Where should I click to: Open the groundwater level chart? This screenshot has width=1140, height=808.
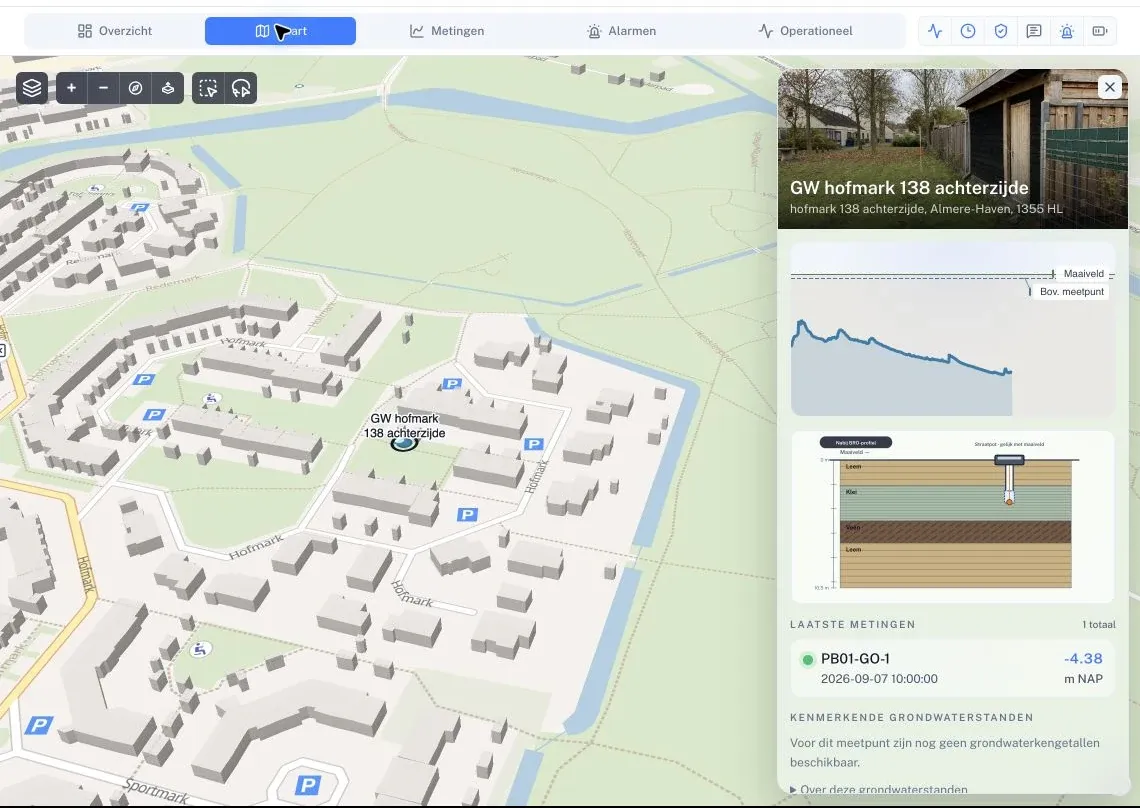click(952, 329)
